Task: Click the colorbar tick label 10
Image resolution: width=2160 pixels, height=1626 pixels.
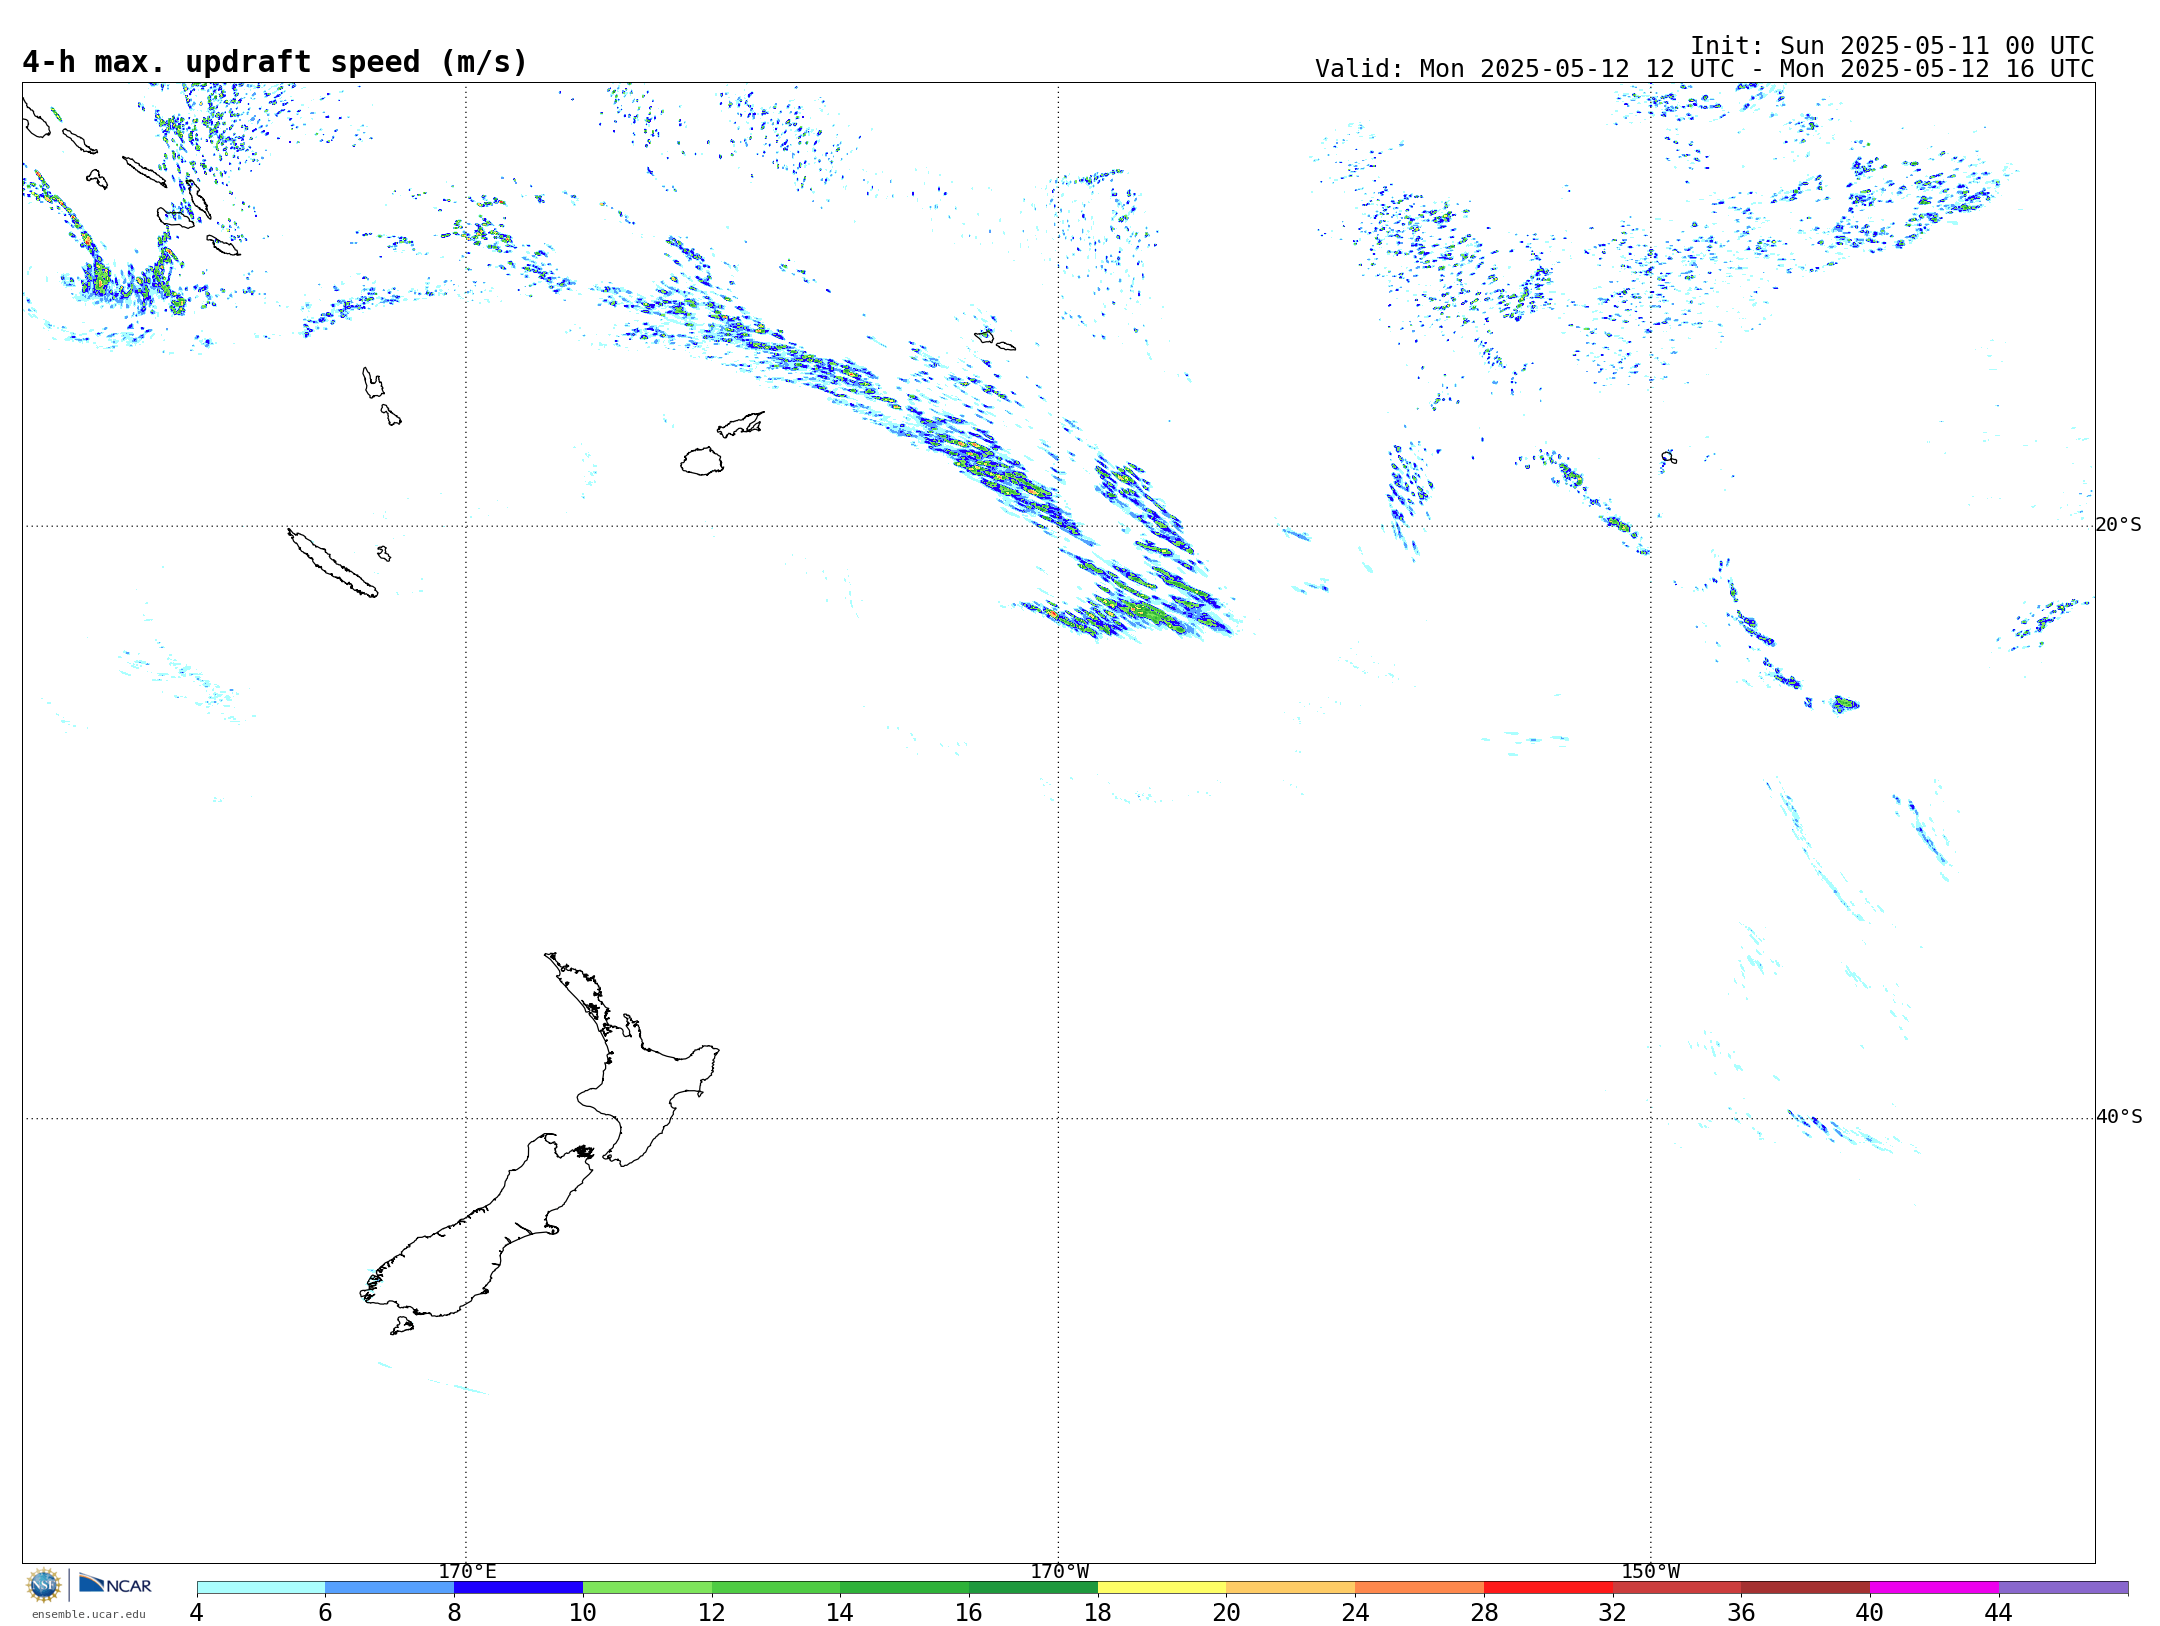Action: click(x=583, y=1613)
